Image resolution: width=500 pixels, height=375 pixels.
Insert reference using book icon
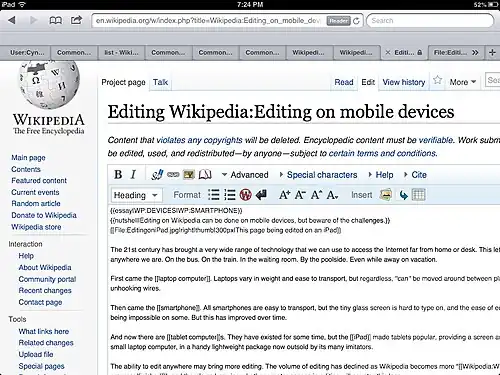205,174
